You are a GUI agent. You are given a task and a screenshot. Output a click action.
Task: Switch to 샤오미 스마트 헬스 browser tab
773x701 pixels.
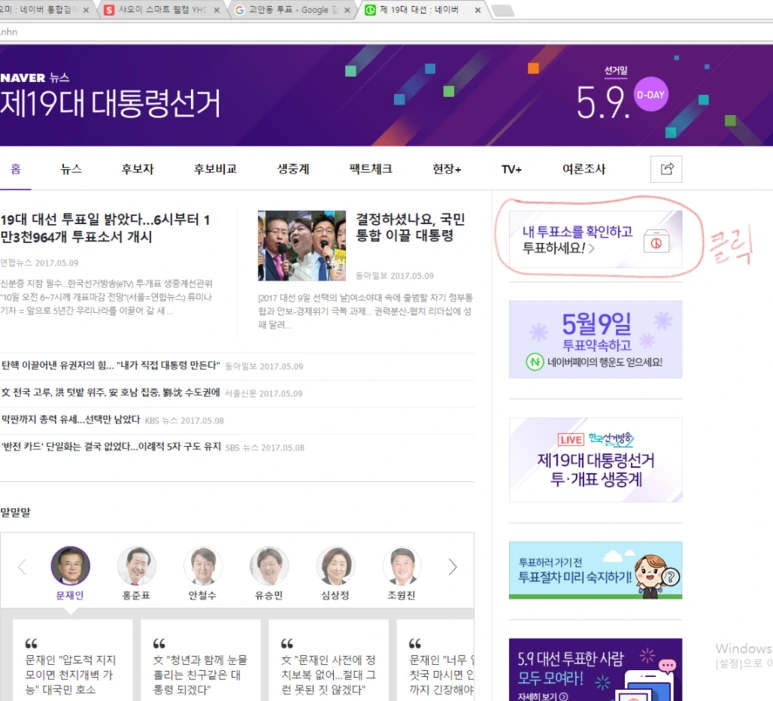(x=162, y=10)
